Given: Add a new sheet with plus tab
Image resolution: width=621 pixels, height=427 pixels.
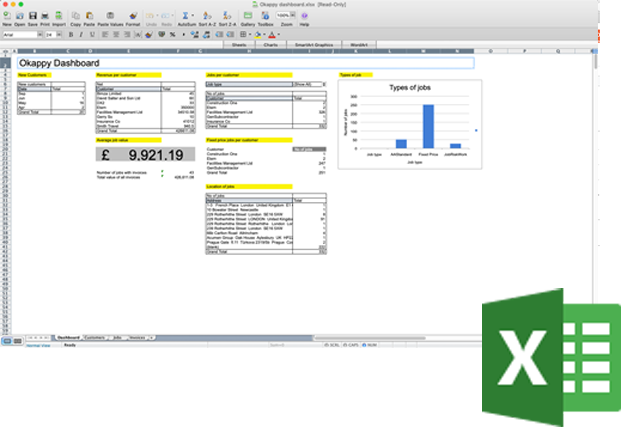Looking at the screenshot, I should tap(151, 337).
